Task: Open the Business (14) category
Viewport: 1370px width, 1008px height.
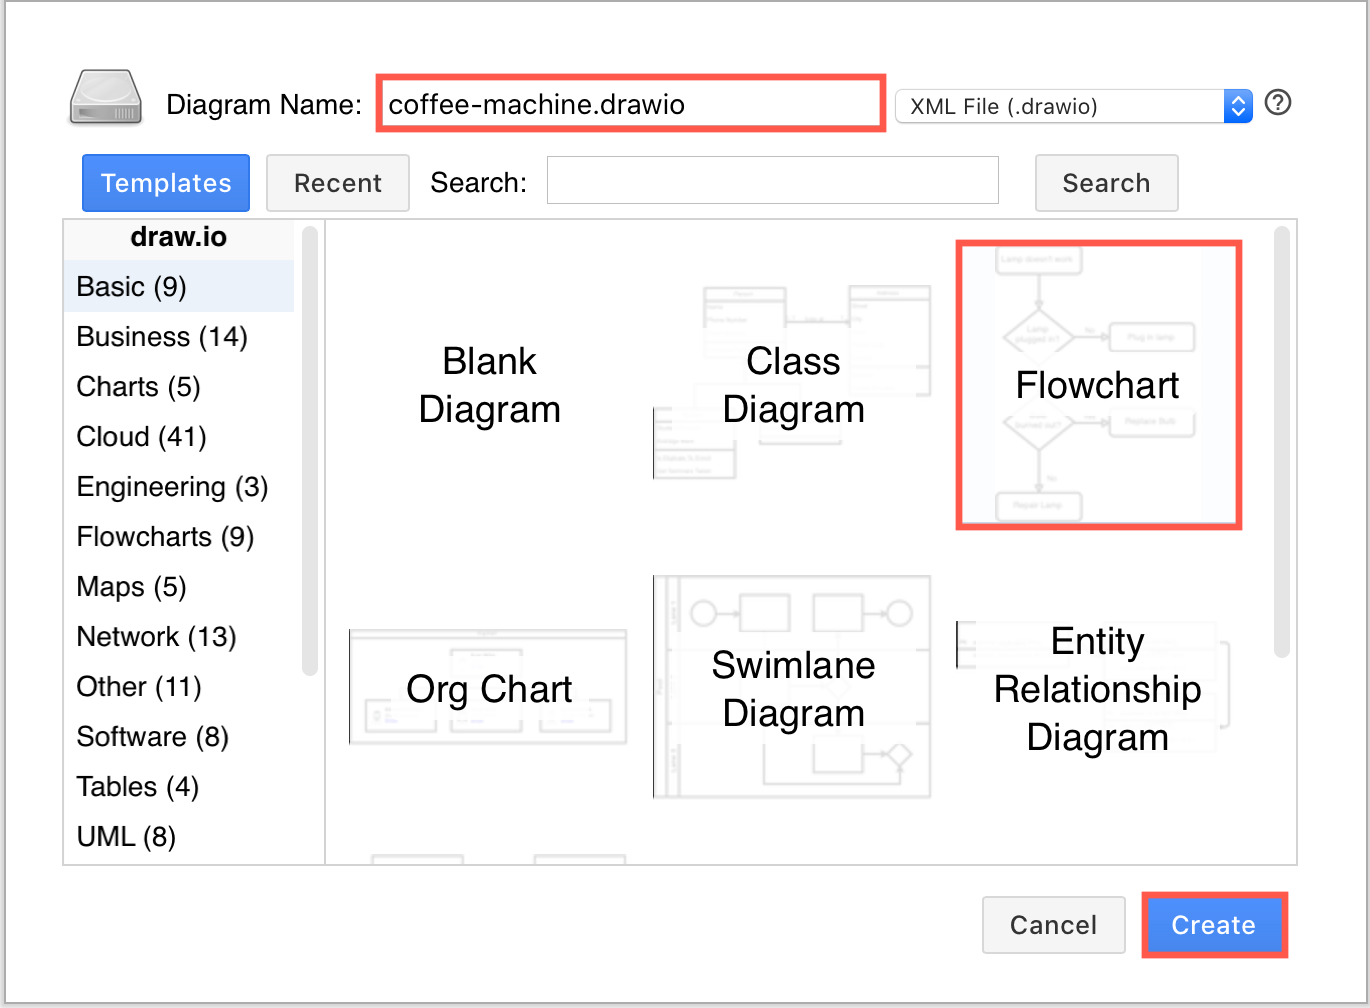Action: tap(161, 336)
